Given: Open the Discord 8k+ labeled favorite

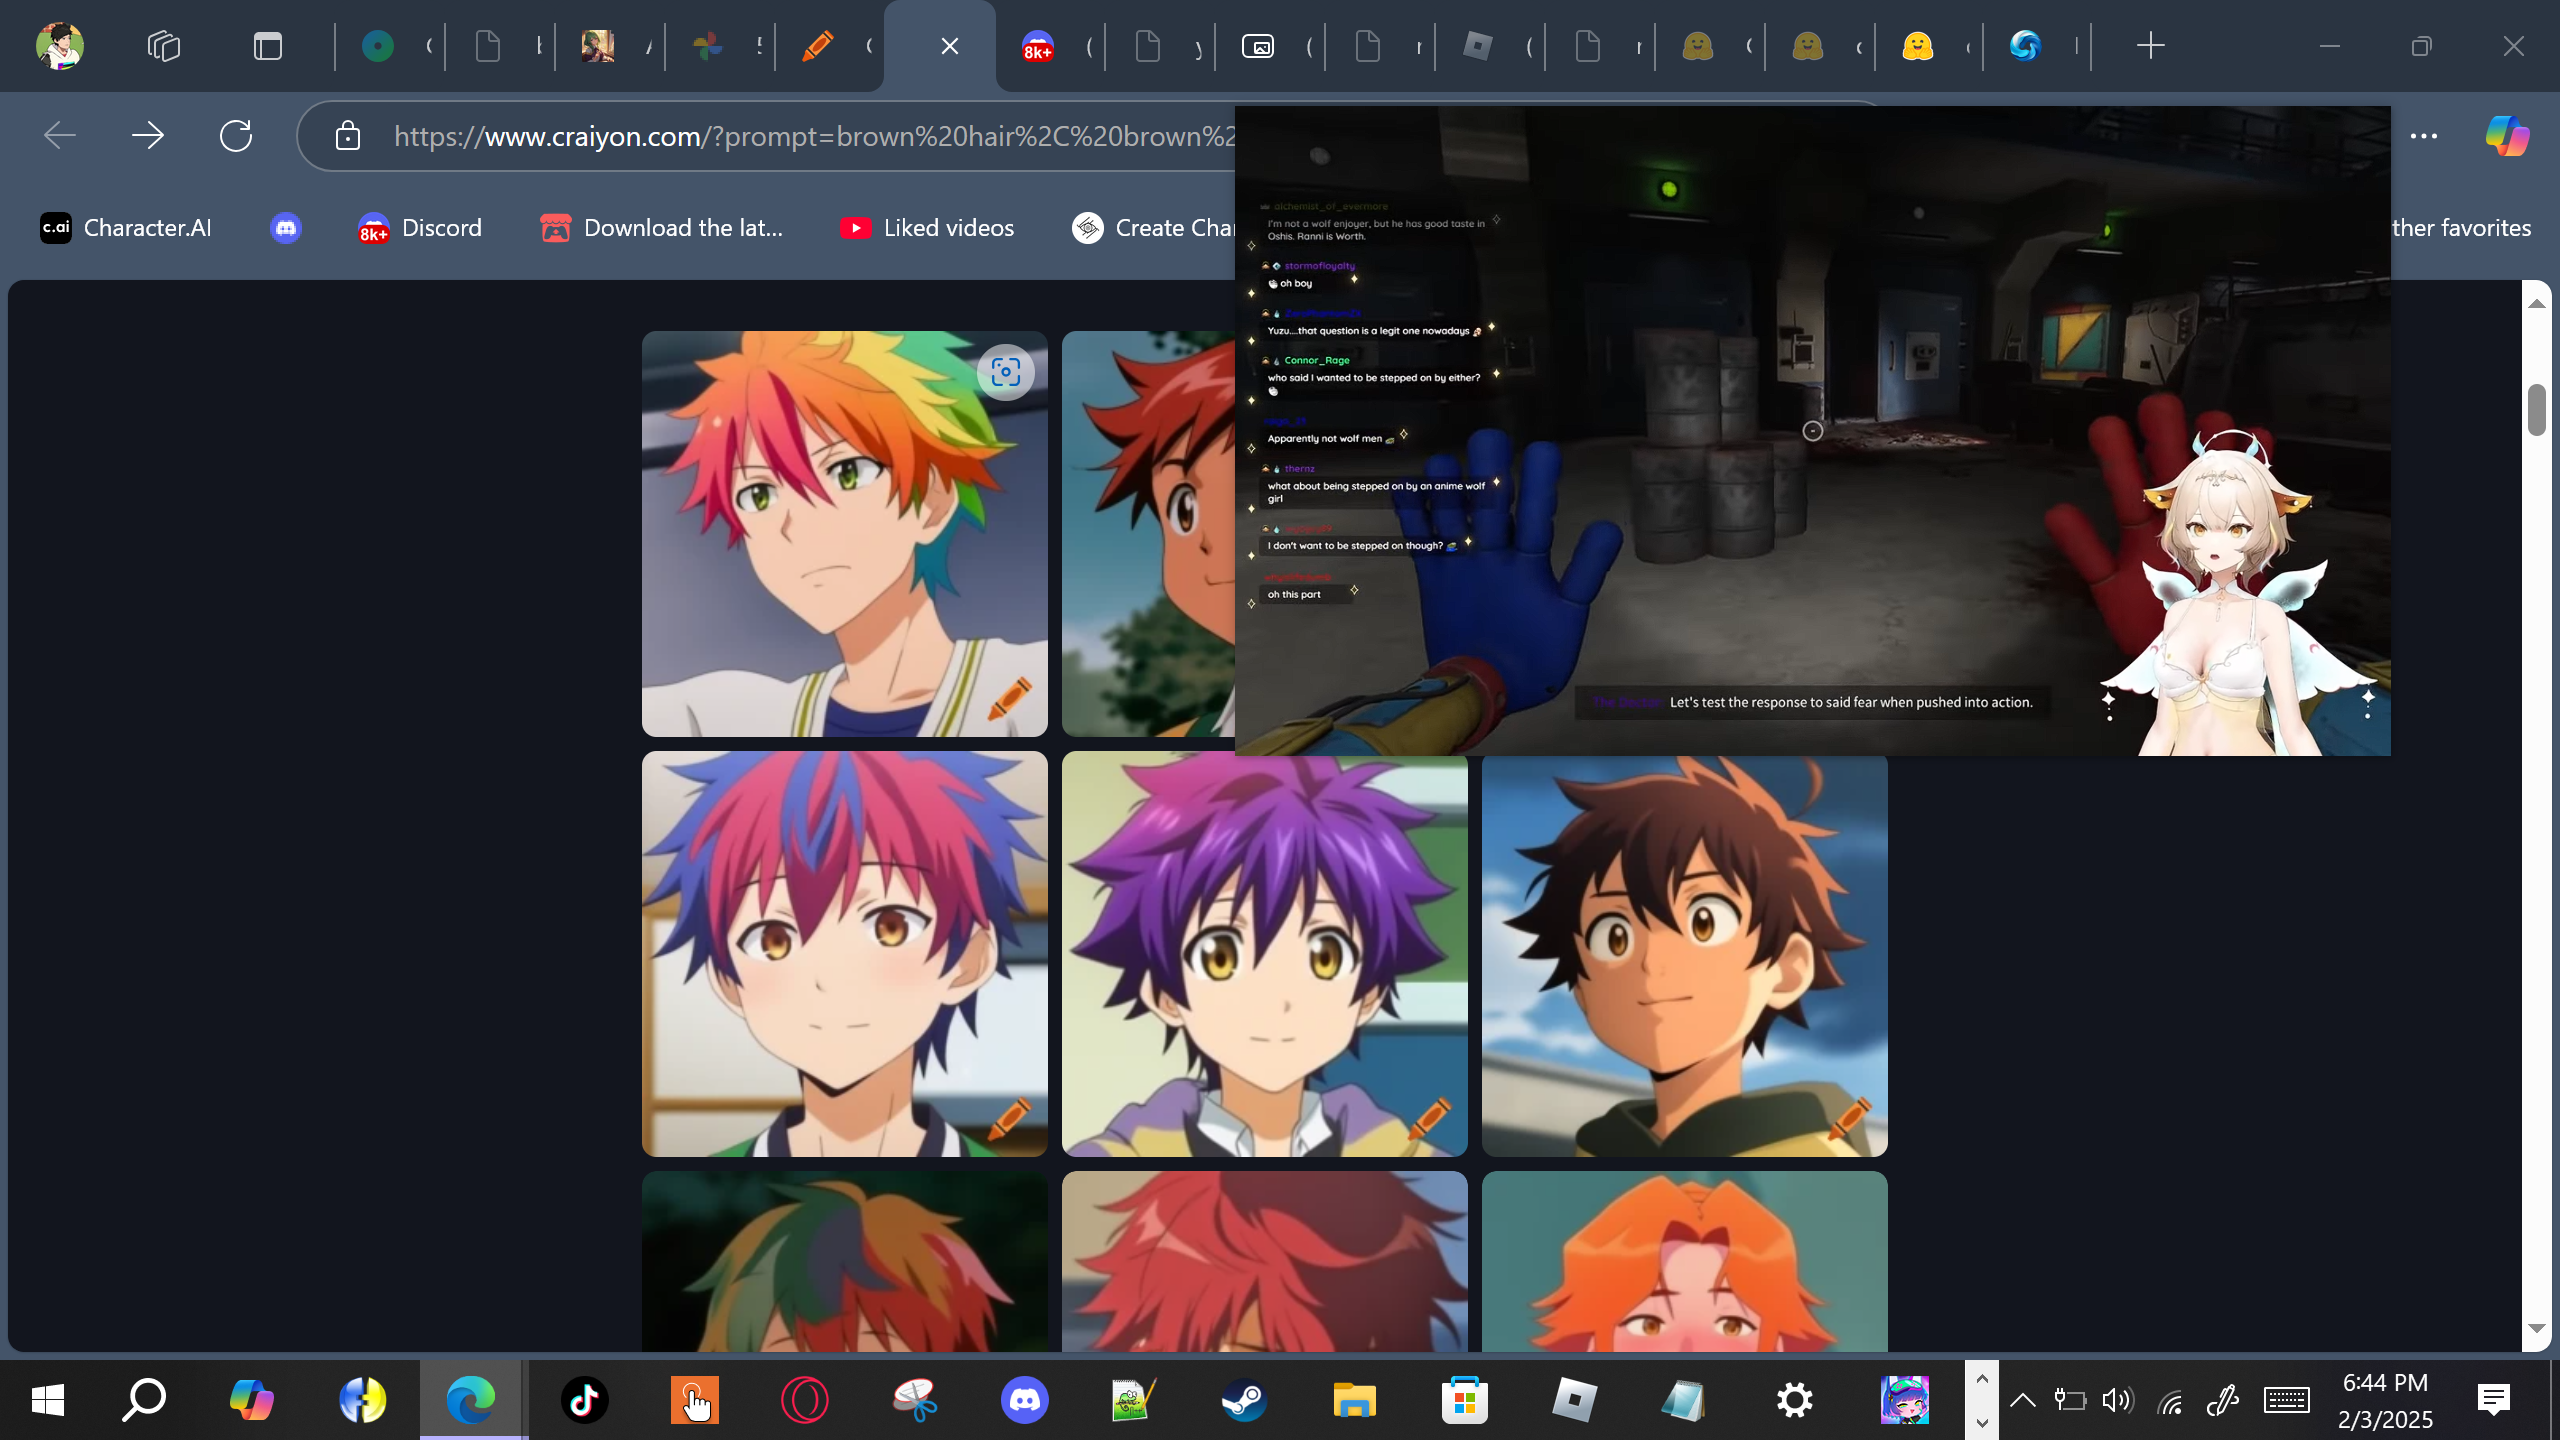Looking at the screenshot, I should pos(420,228).
